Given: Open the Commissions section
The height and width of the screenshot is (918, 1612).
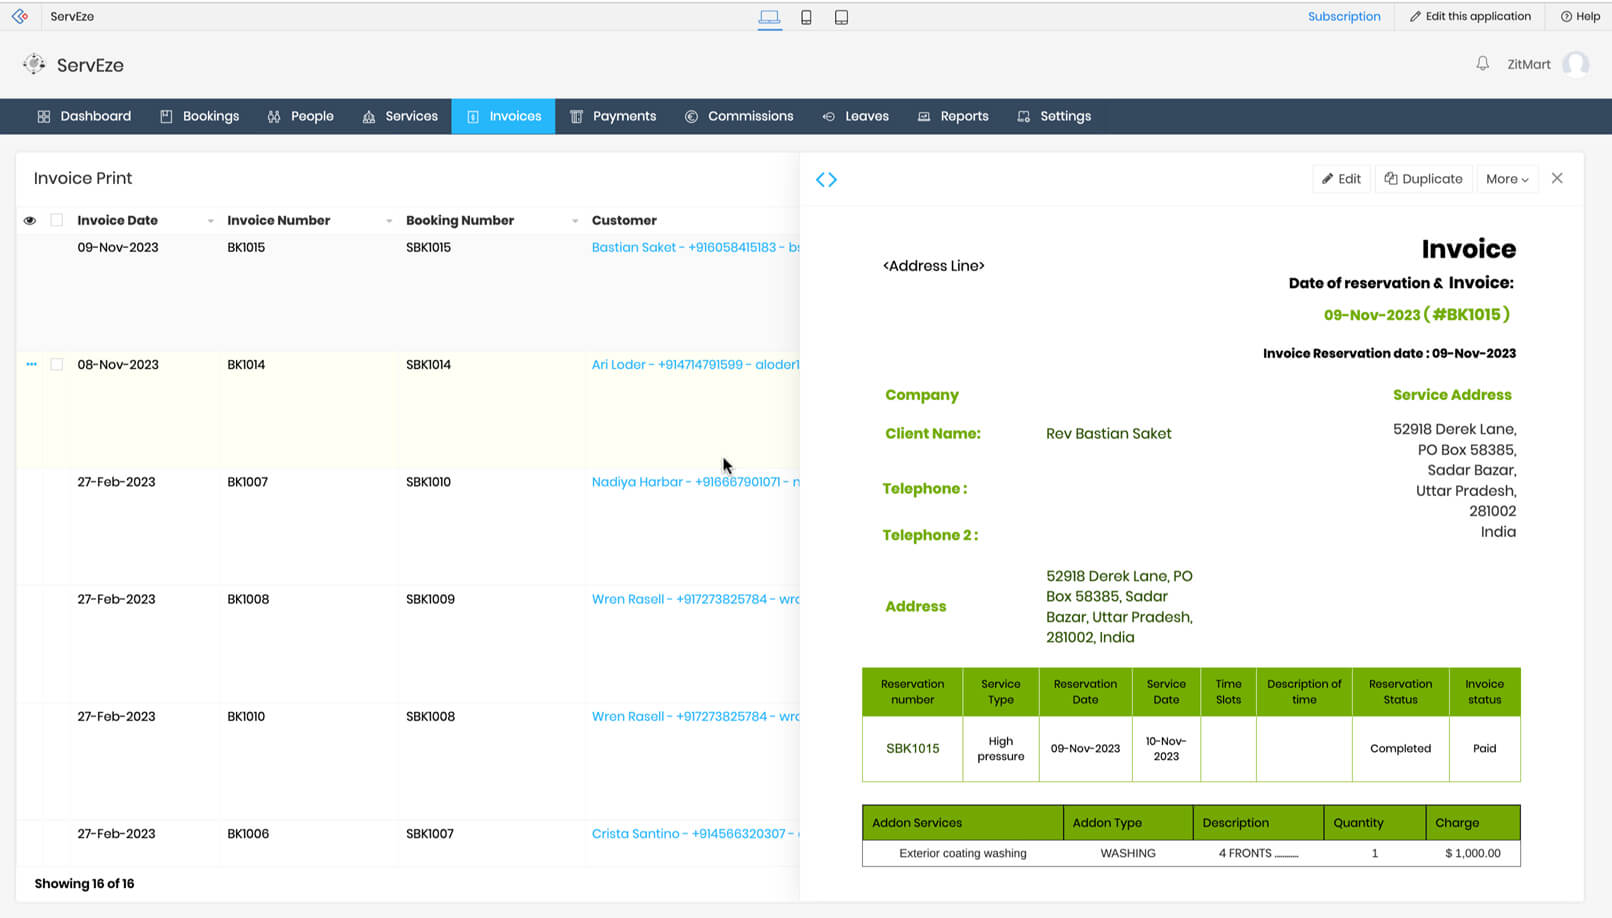Looking at the screenshot, I should (739, 116).
